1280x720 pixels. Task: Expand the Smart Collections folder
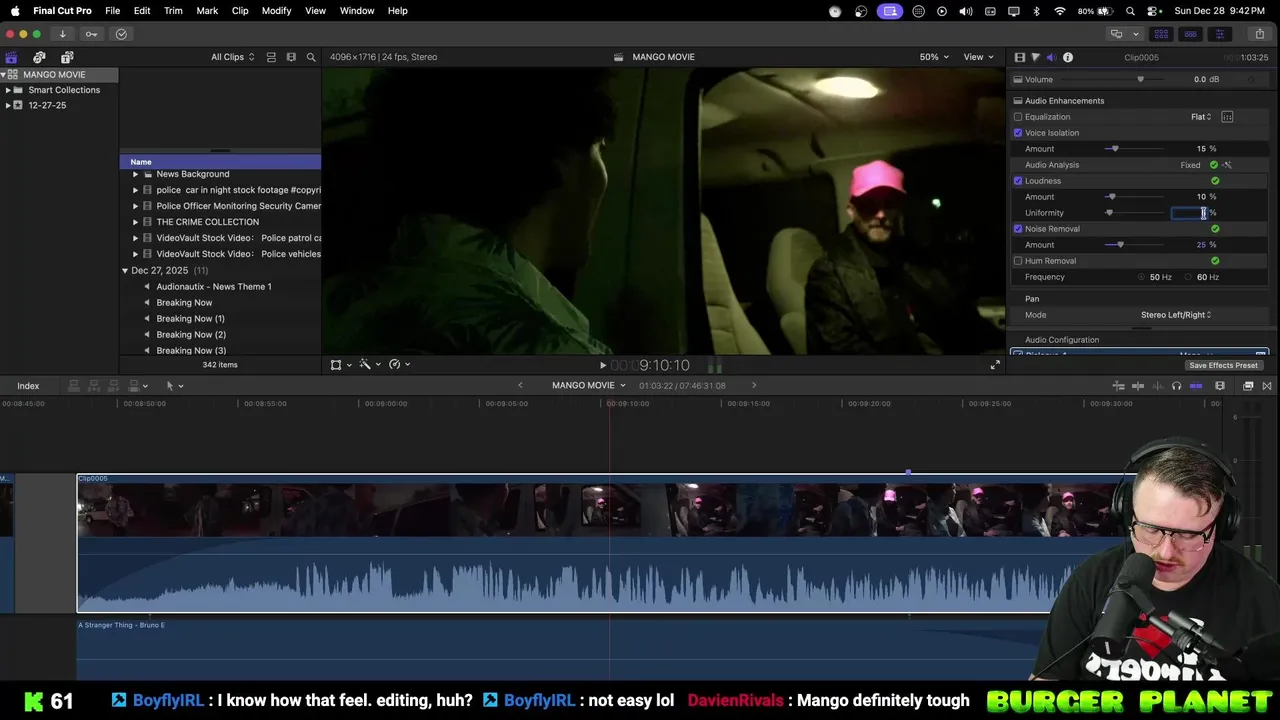point(8,90)
